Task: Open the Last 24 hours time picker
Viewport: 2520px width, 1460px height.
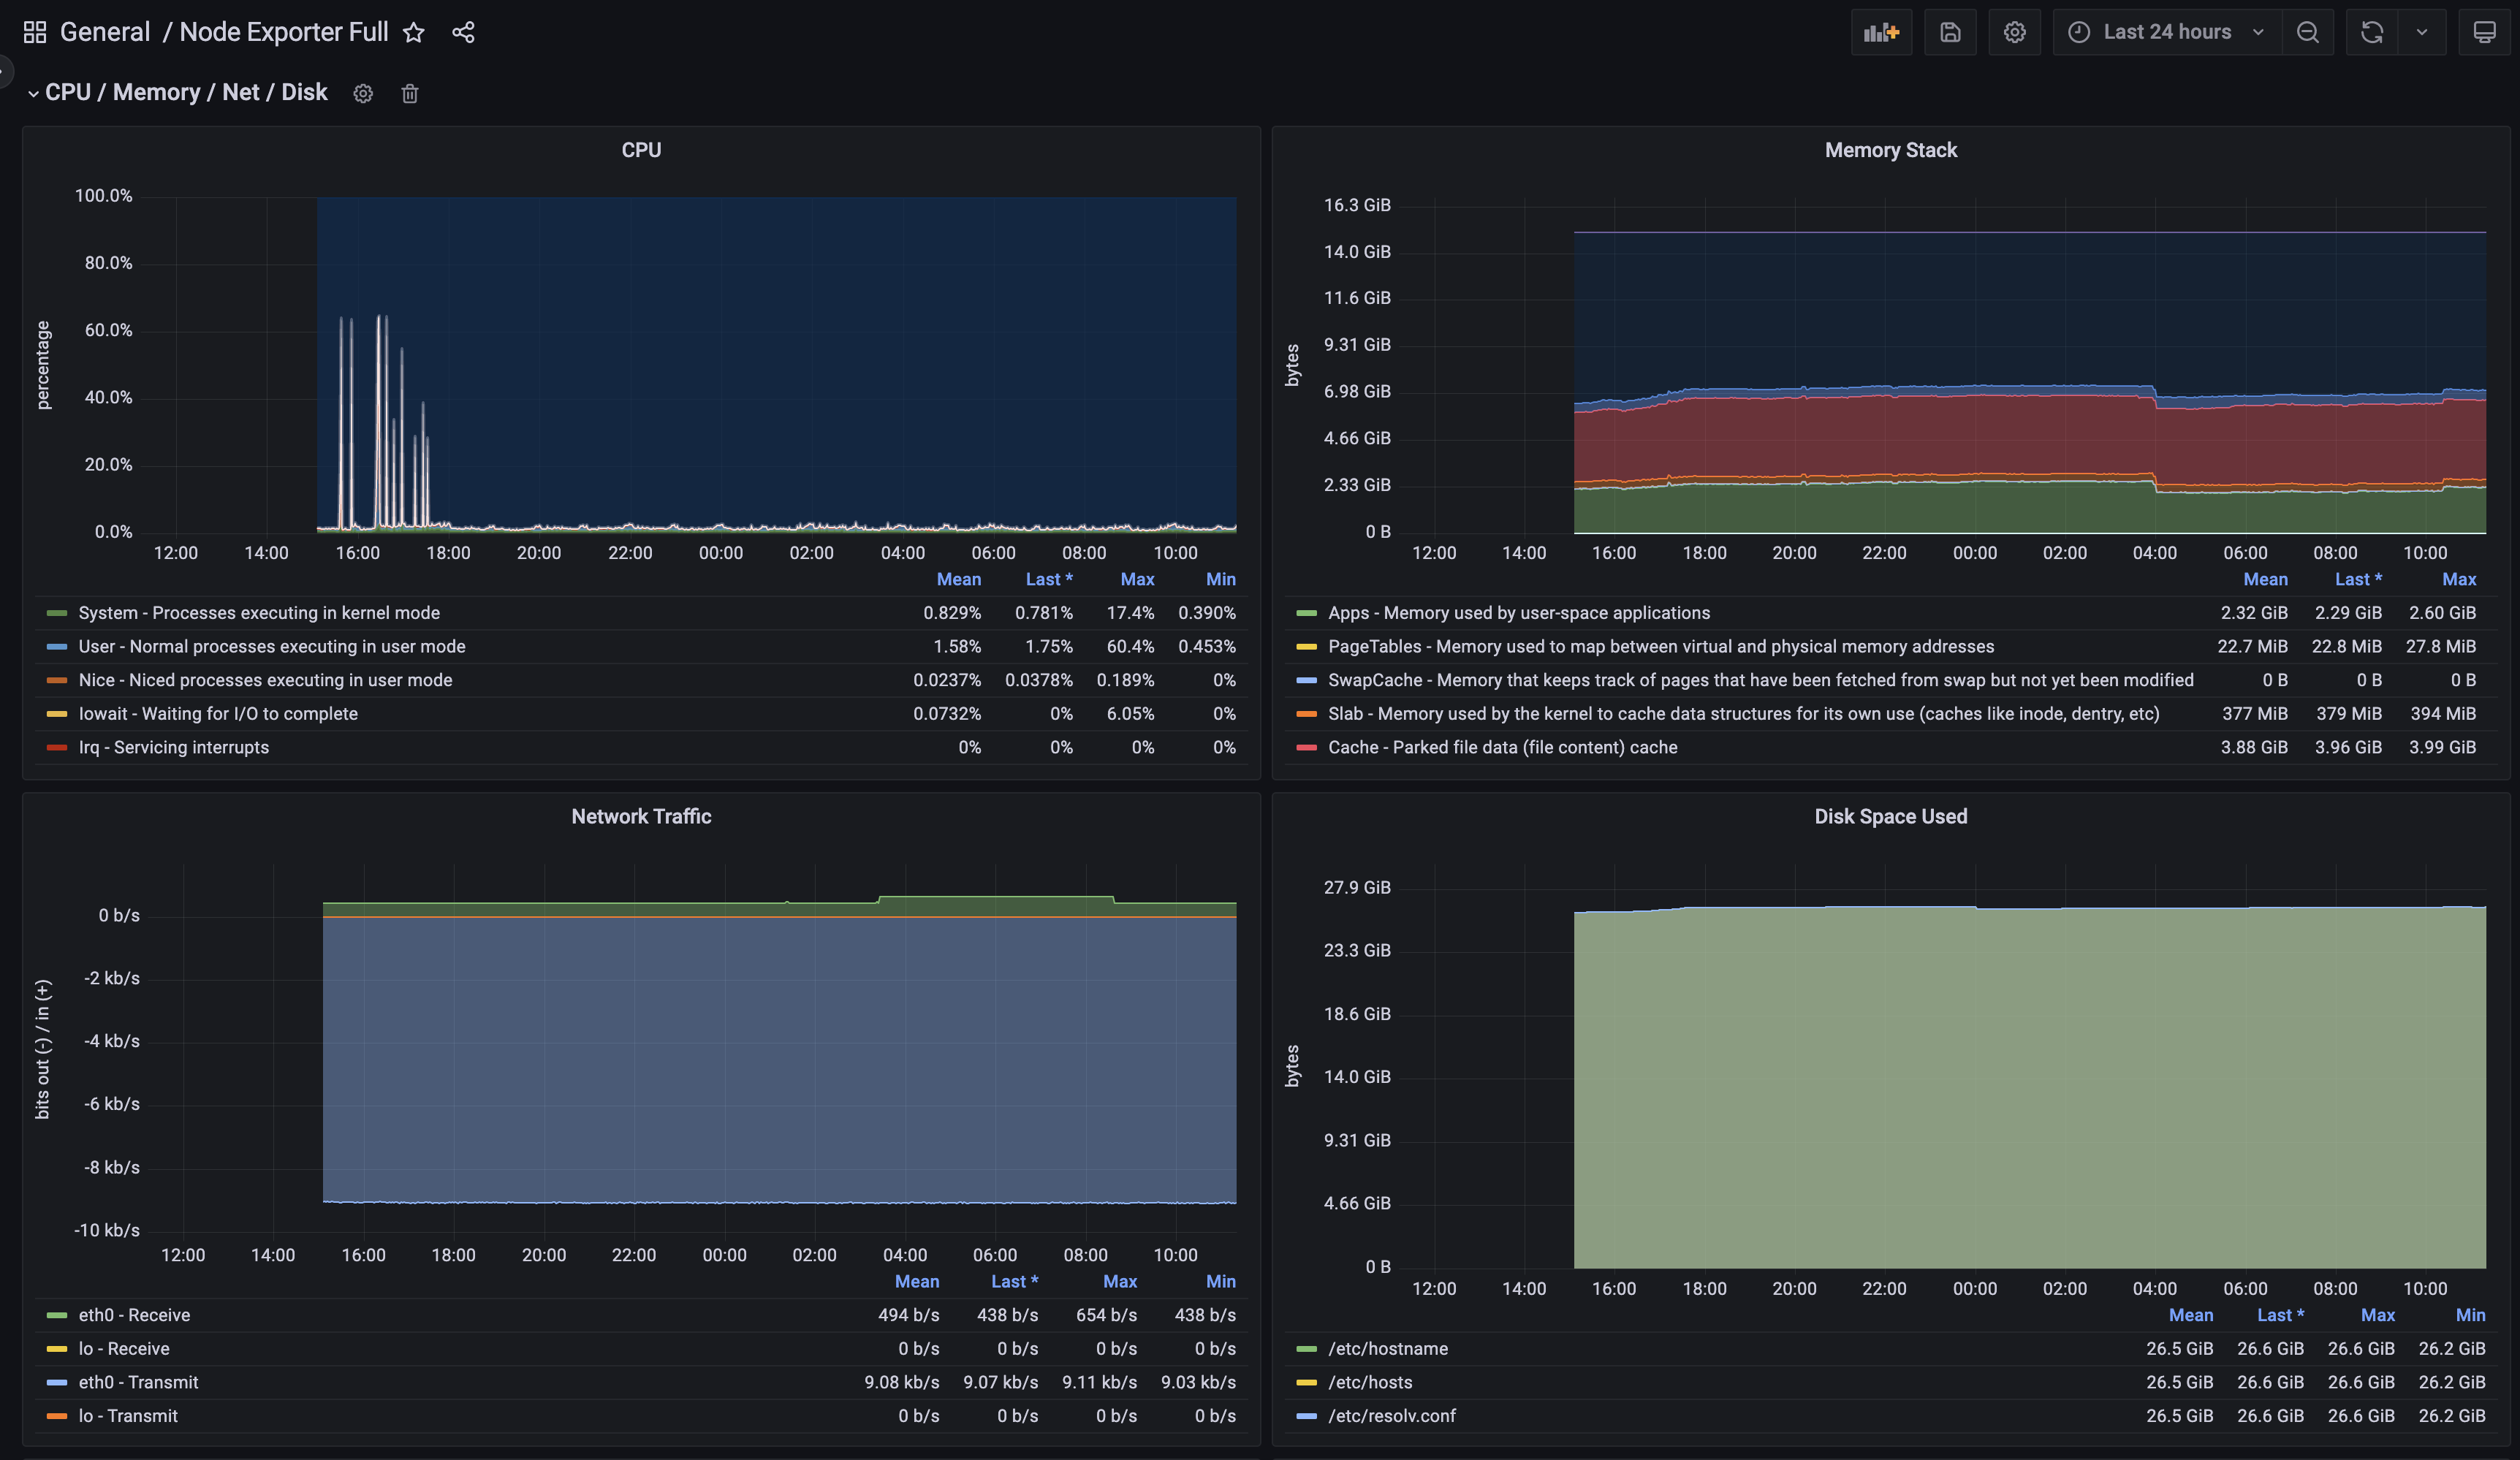Action: click(x=2166, y=32)
